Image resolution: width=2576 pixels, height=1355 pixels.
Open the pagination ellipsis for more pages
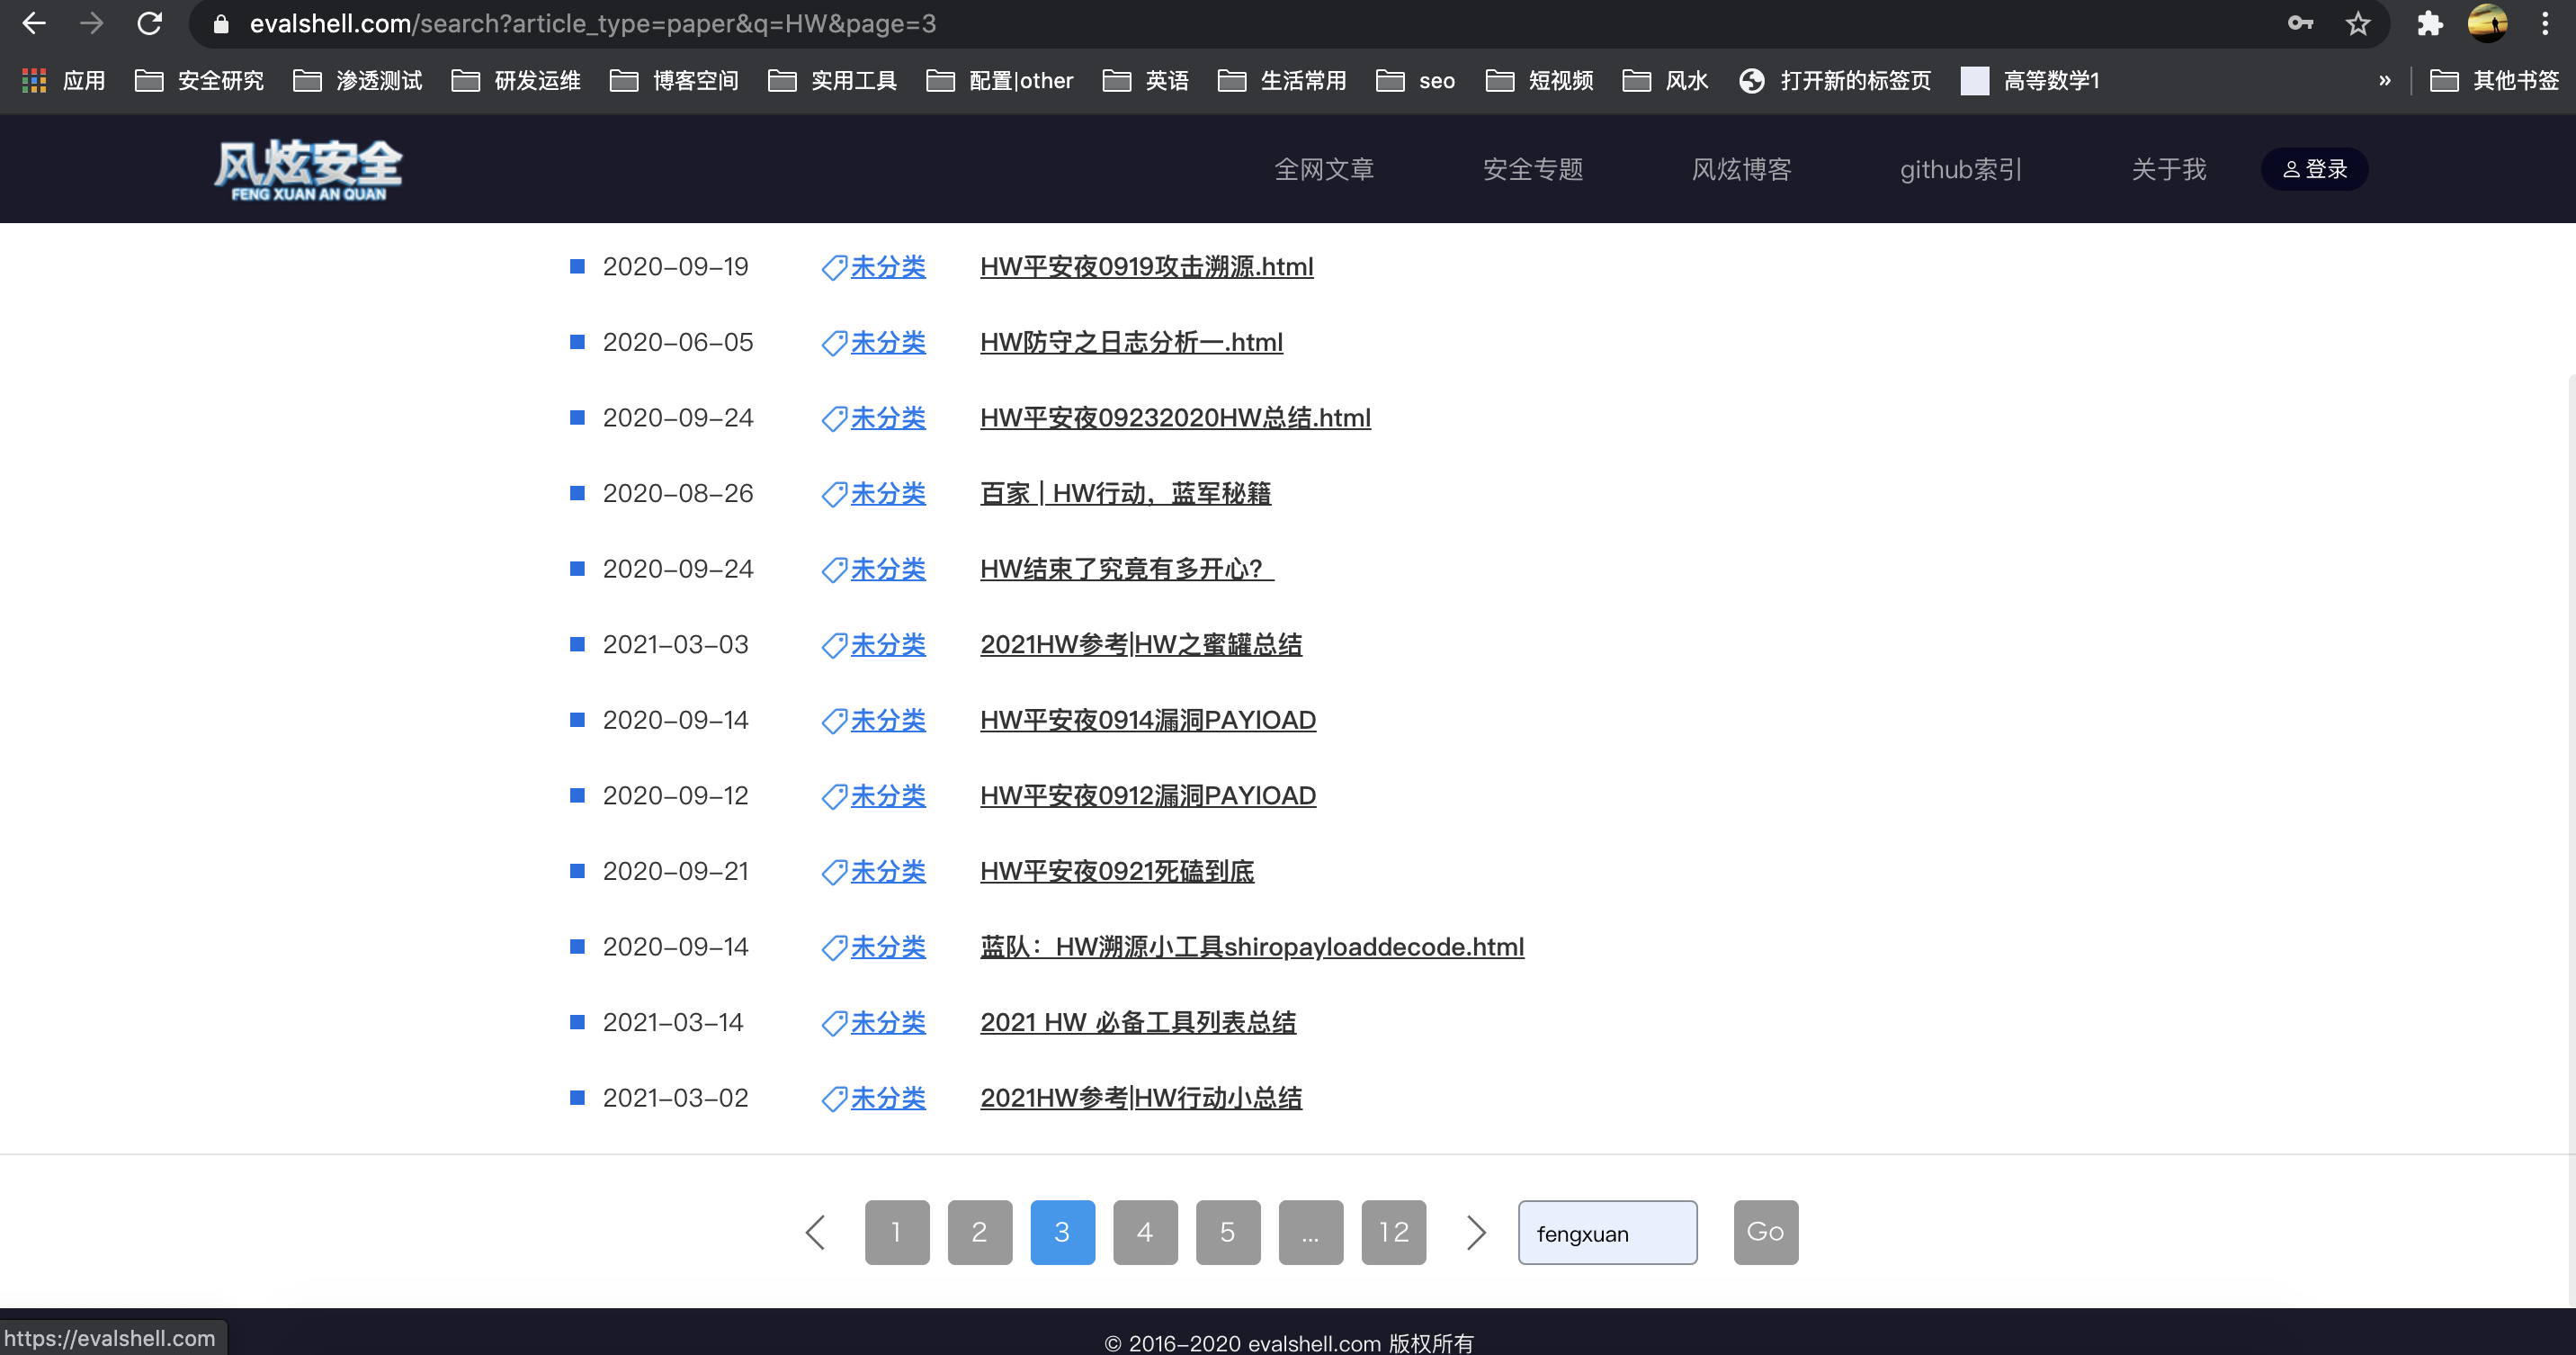tap(1311, 1232)
